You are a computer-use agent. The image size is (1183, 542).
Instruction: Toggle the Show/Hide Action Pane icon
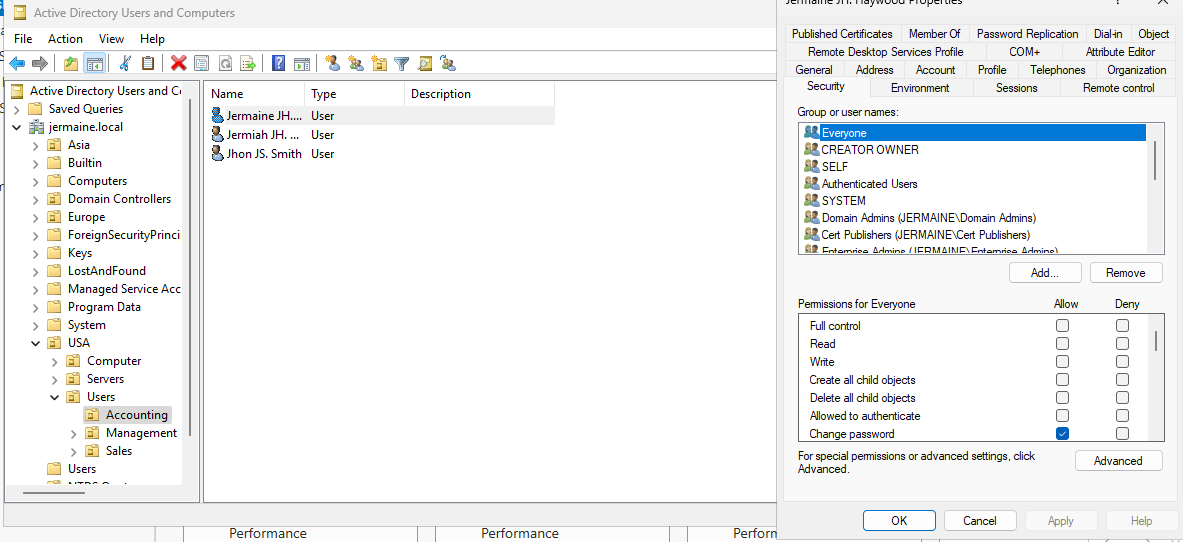tap(302, 63)
